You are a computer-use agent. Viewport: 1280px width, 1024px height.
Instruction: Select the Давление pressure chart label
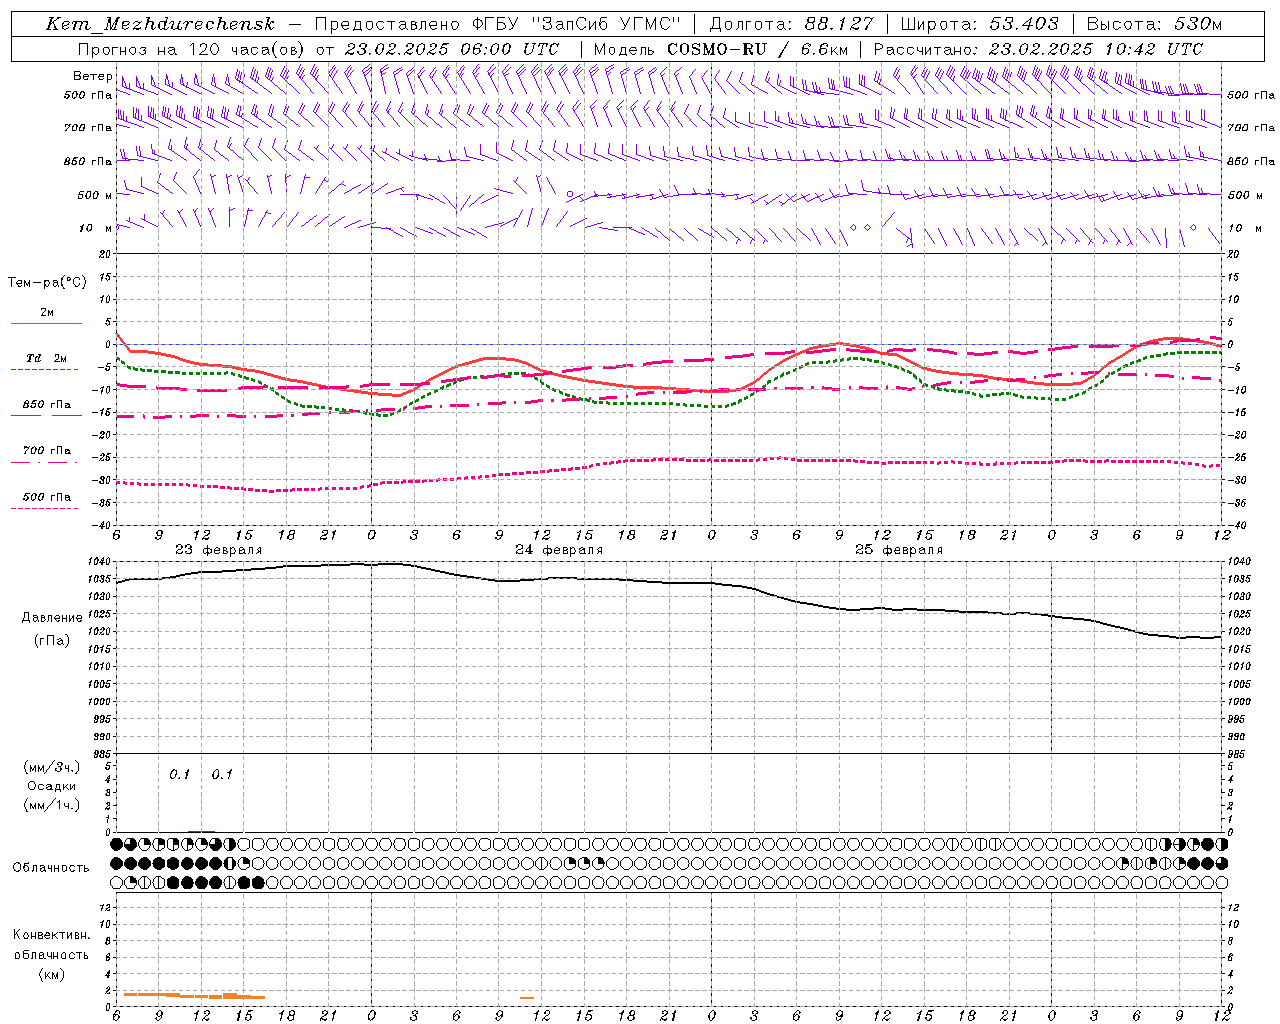(52, 618)
